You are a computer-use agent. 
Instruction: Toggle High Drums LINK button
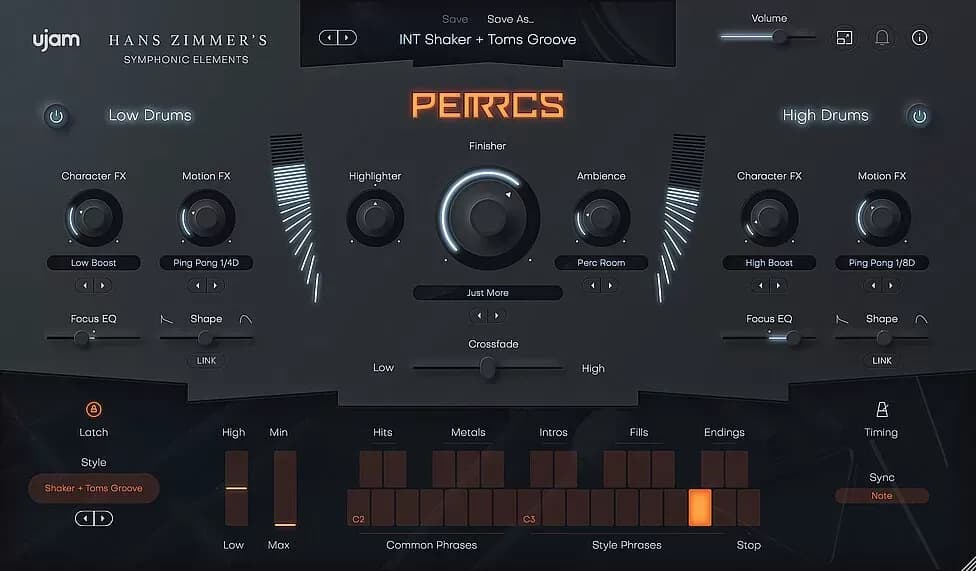(x=882, y=361)
